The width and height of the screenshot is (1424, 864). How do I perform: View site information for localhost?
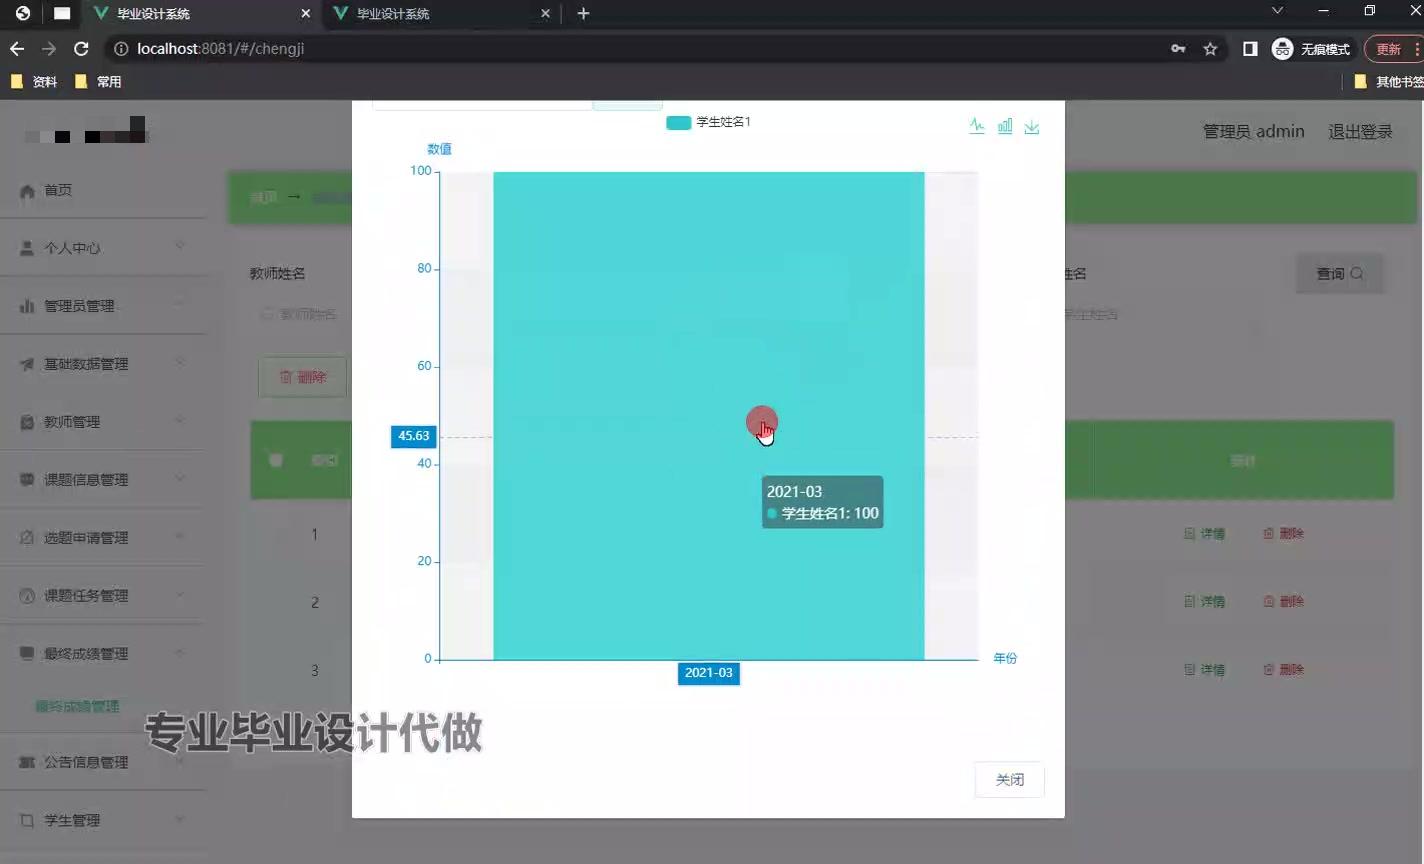point(121,48)
